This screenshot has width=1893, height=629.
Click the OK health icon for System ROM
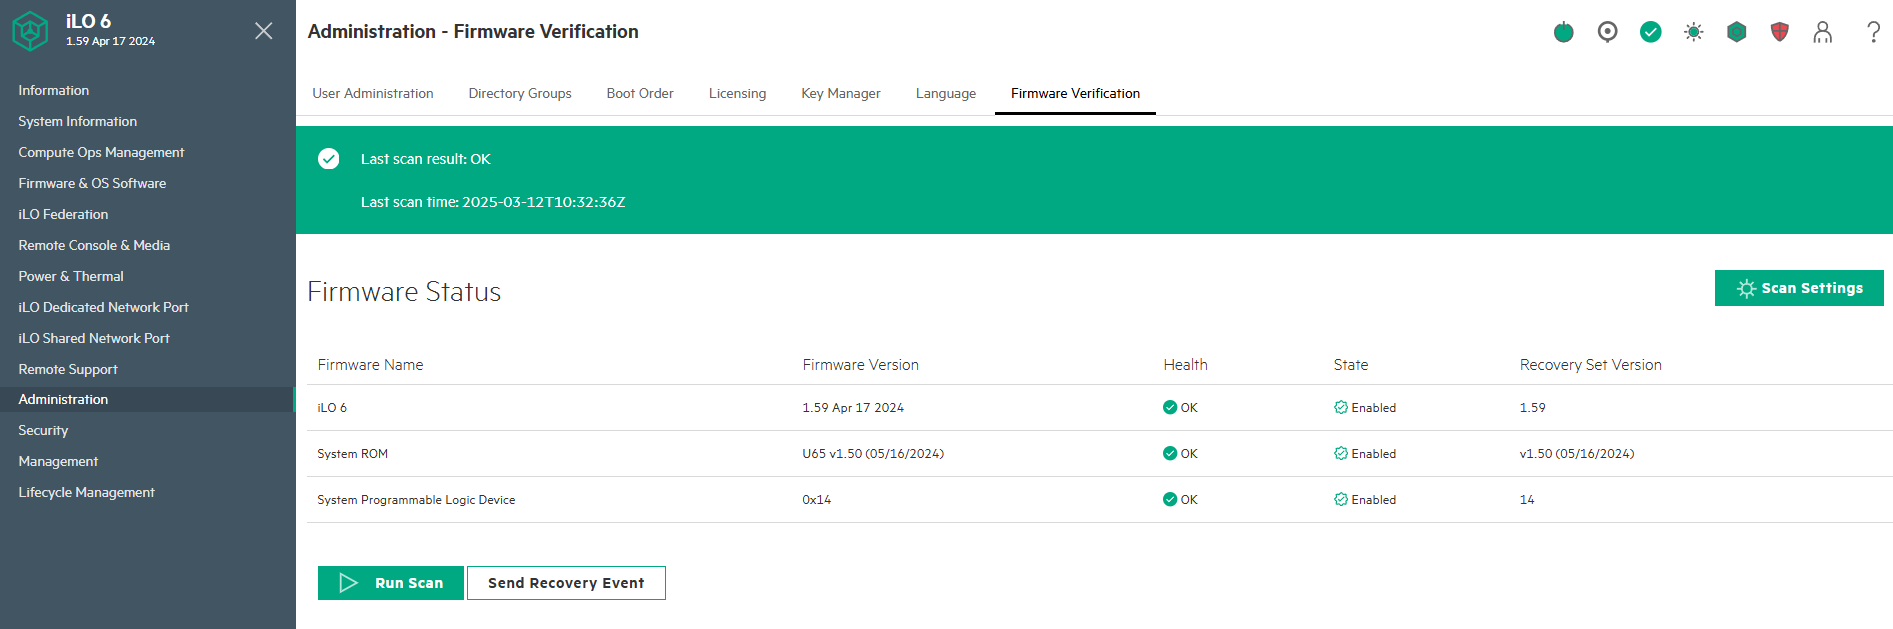[1170, 453]
